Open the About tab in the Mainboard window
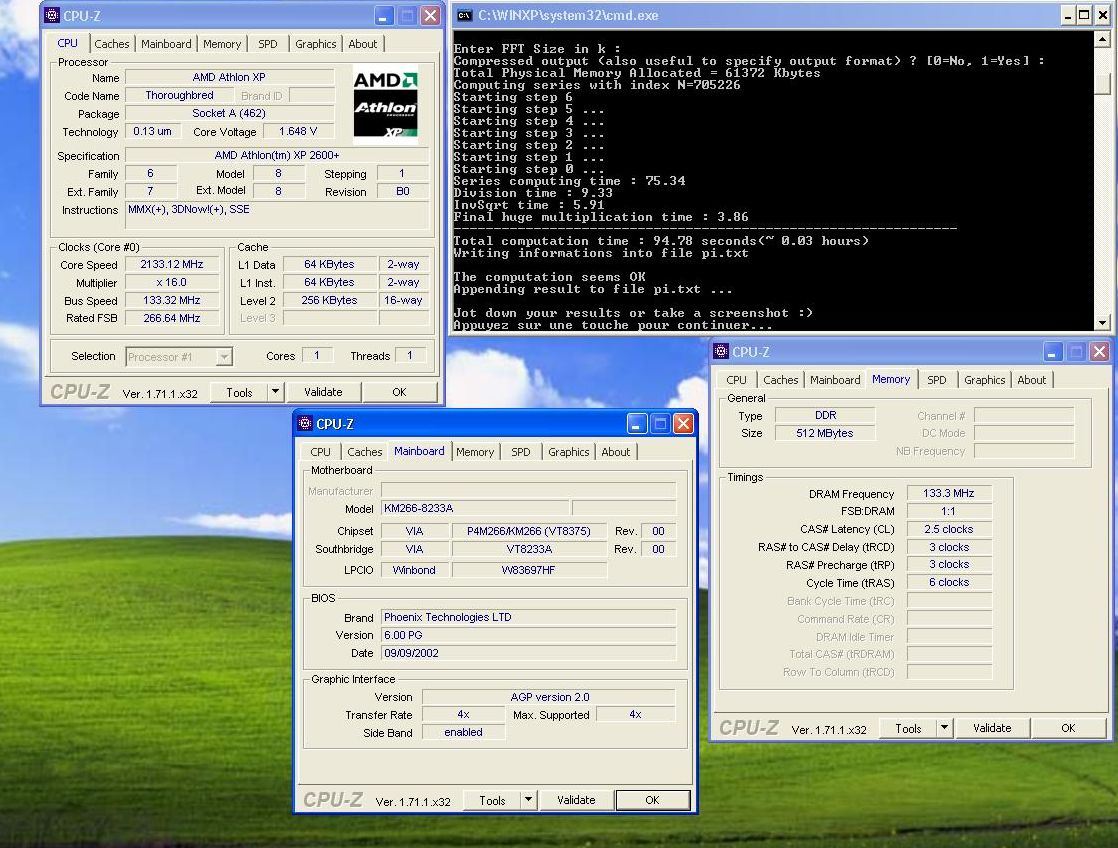 (x=616, y=451)
